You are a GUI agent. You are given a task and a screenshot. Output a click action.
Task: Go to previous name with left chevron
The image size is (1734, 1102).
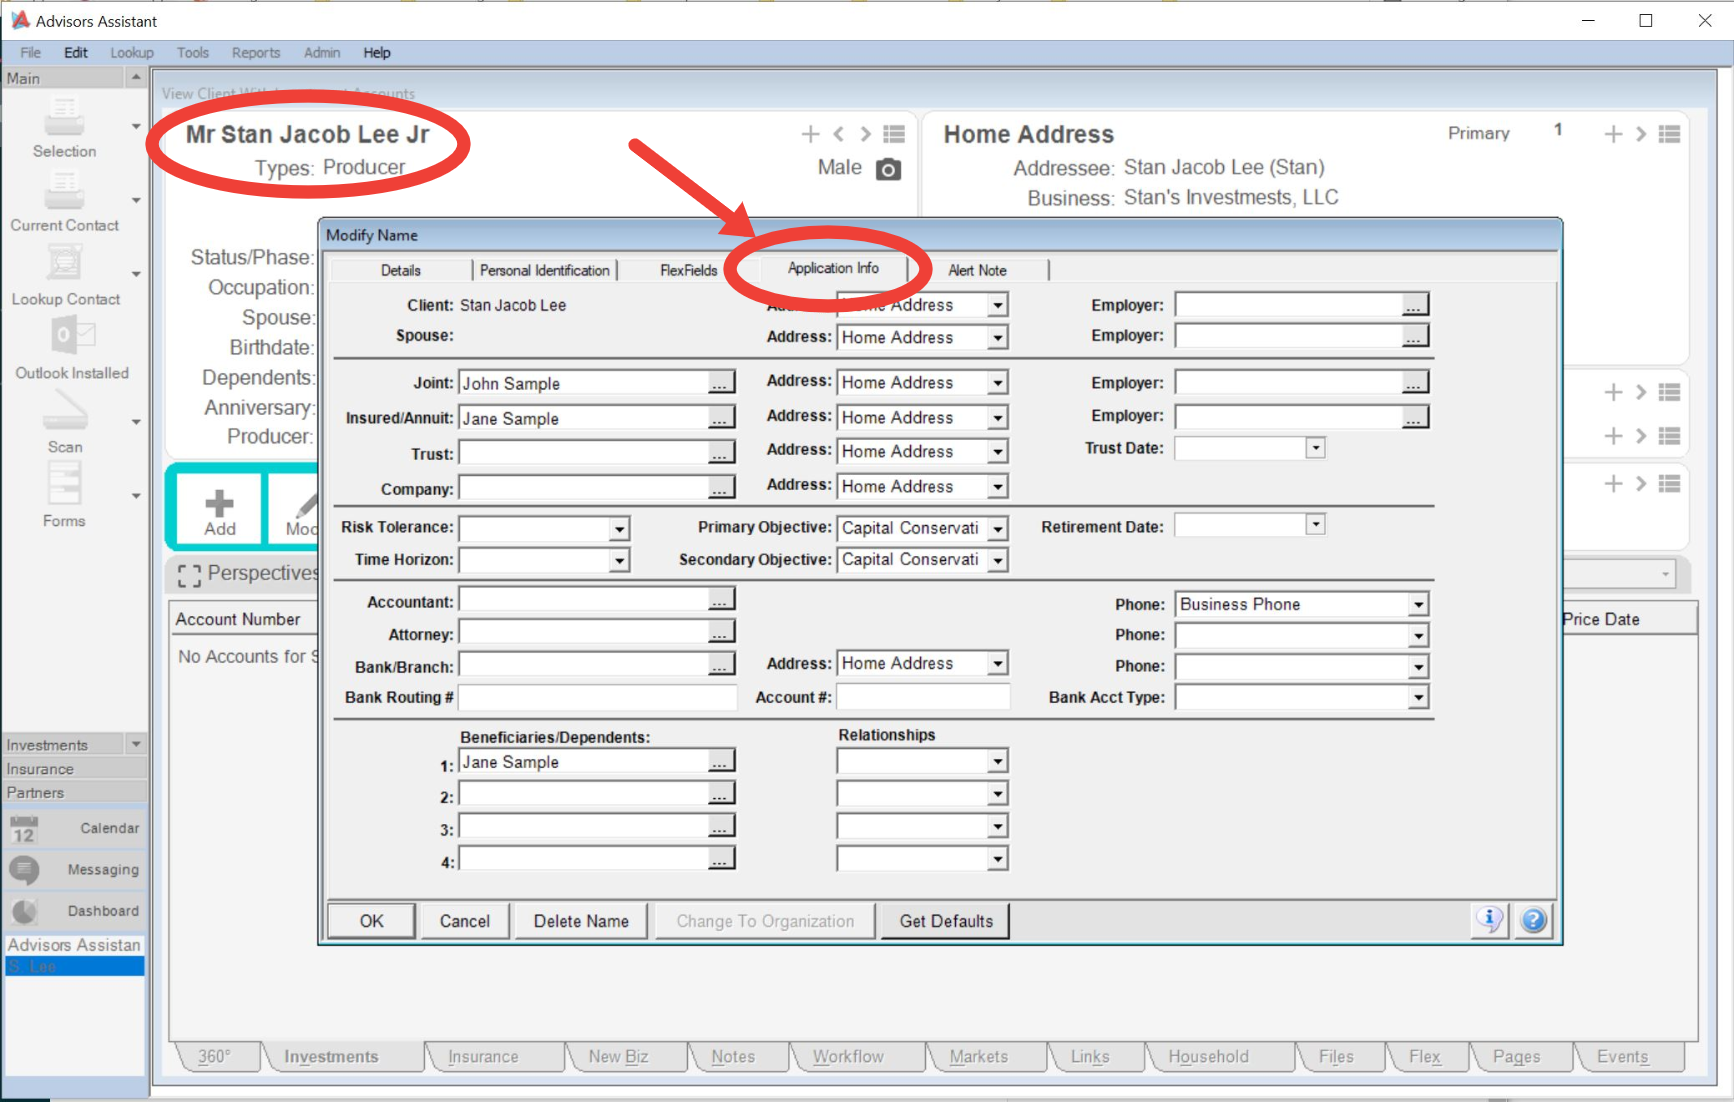tap(839, 134)
